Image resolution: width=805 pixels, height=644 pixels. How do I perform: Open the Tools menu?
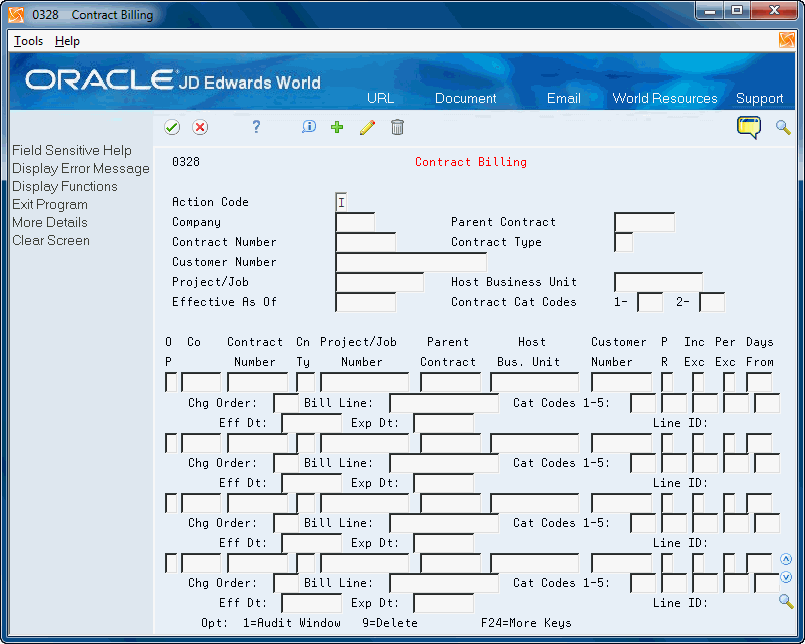(x=28, y=41)
